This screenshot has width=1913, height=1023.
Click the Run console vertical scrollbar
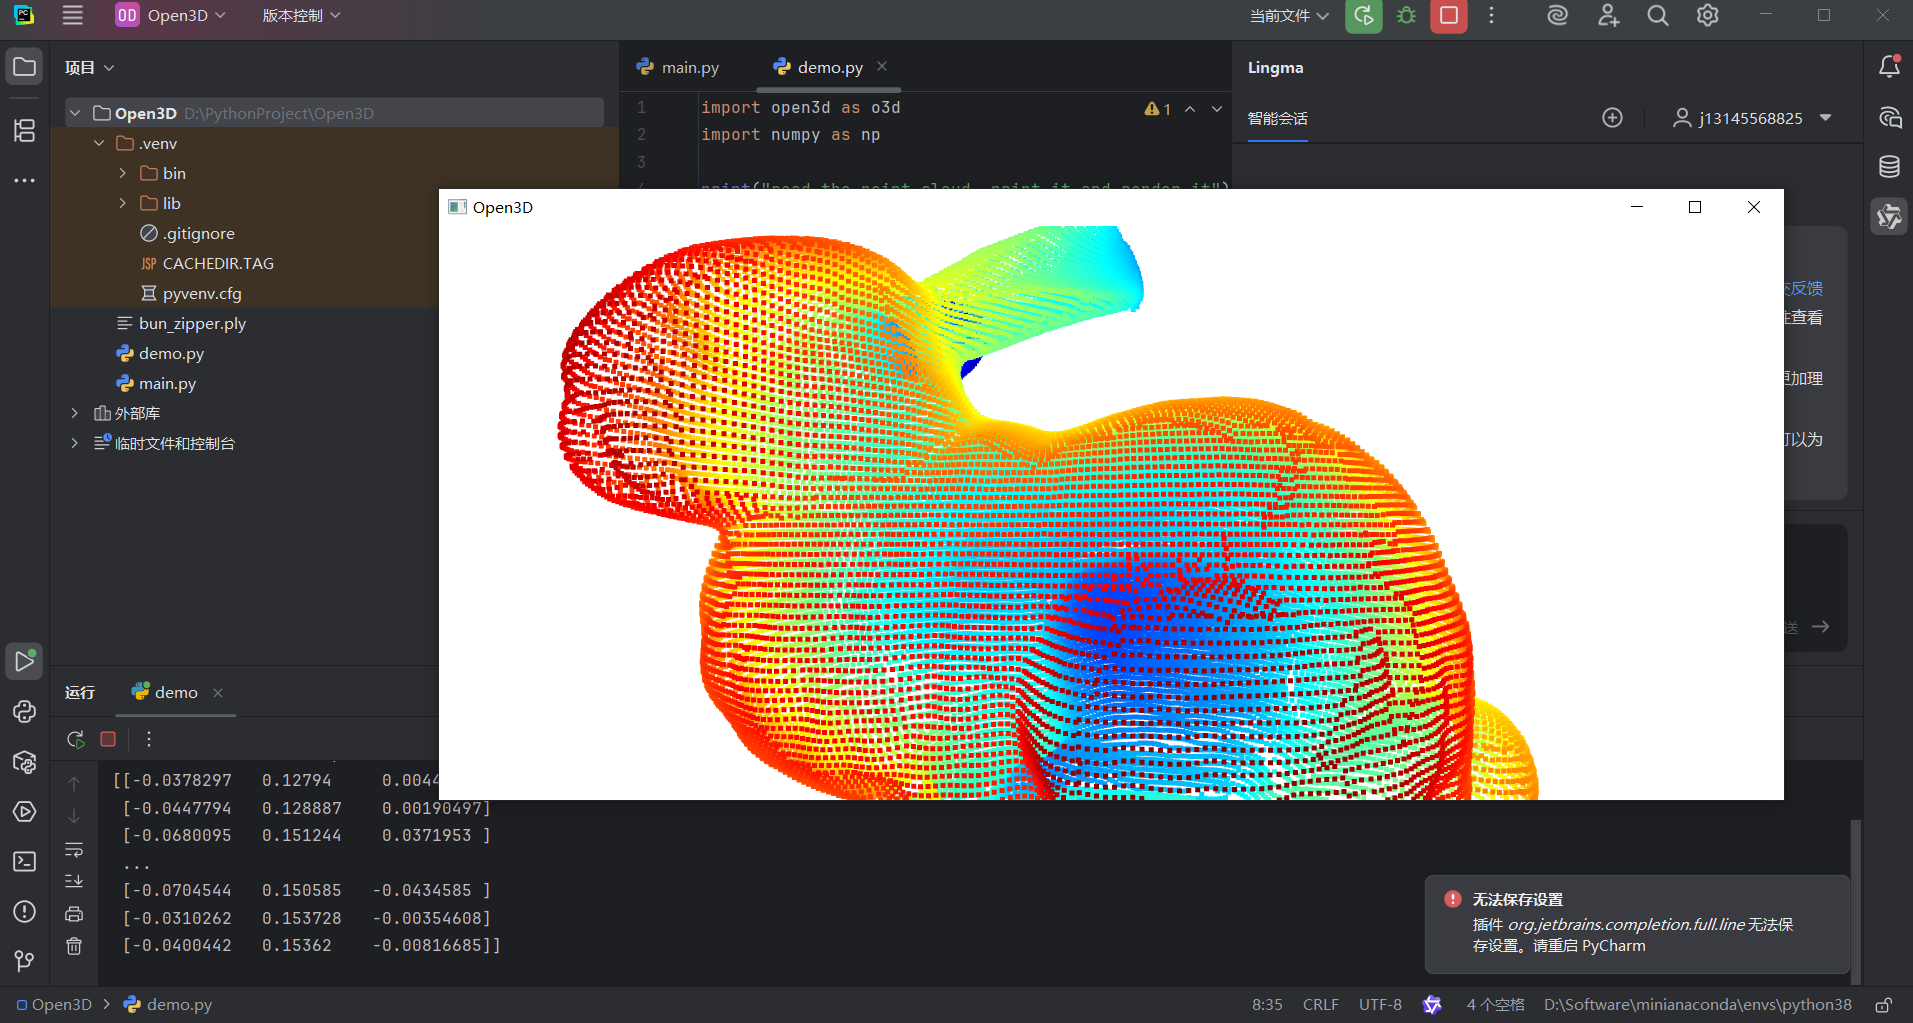(x=1855, y=900)
